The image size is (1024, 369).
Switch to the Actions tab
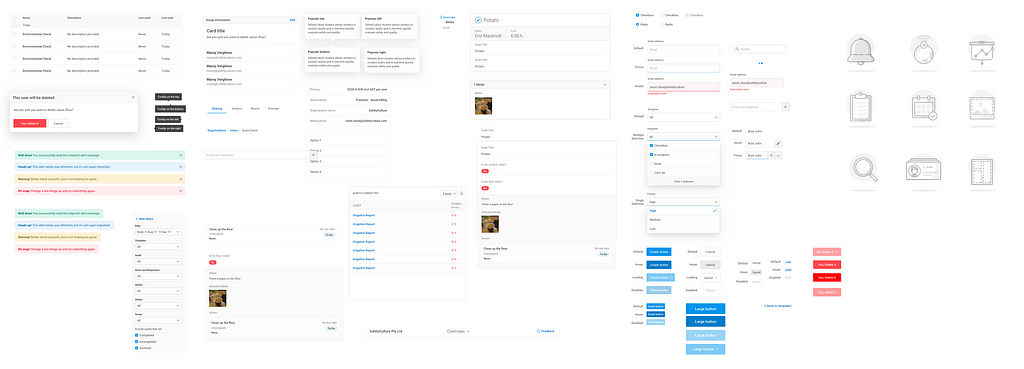click(x=237, y=108)
